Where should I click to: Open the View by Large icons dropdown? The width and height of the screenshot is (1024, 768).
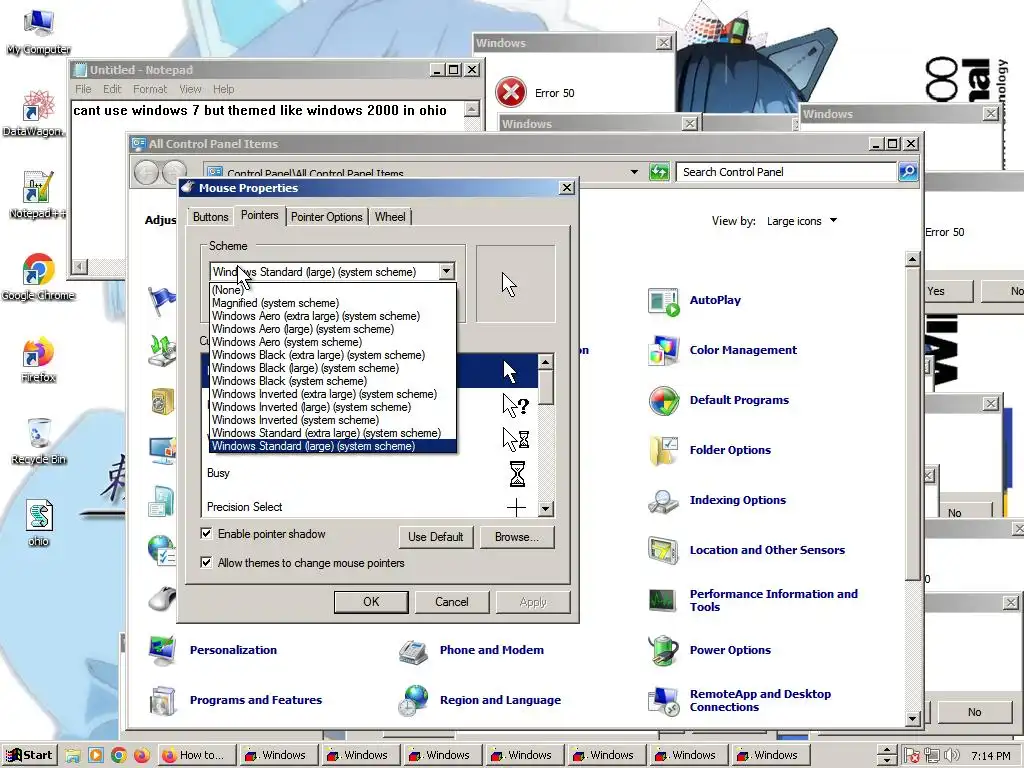tap(802, 221)
